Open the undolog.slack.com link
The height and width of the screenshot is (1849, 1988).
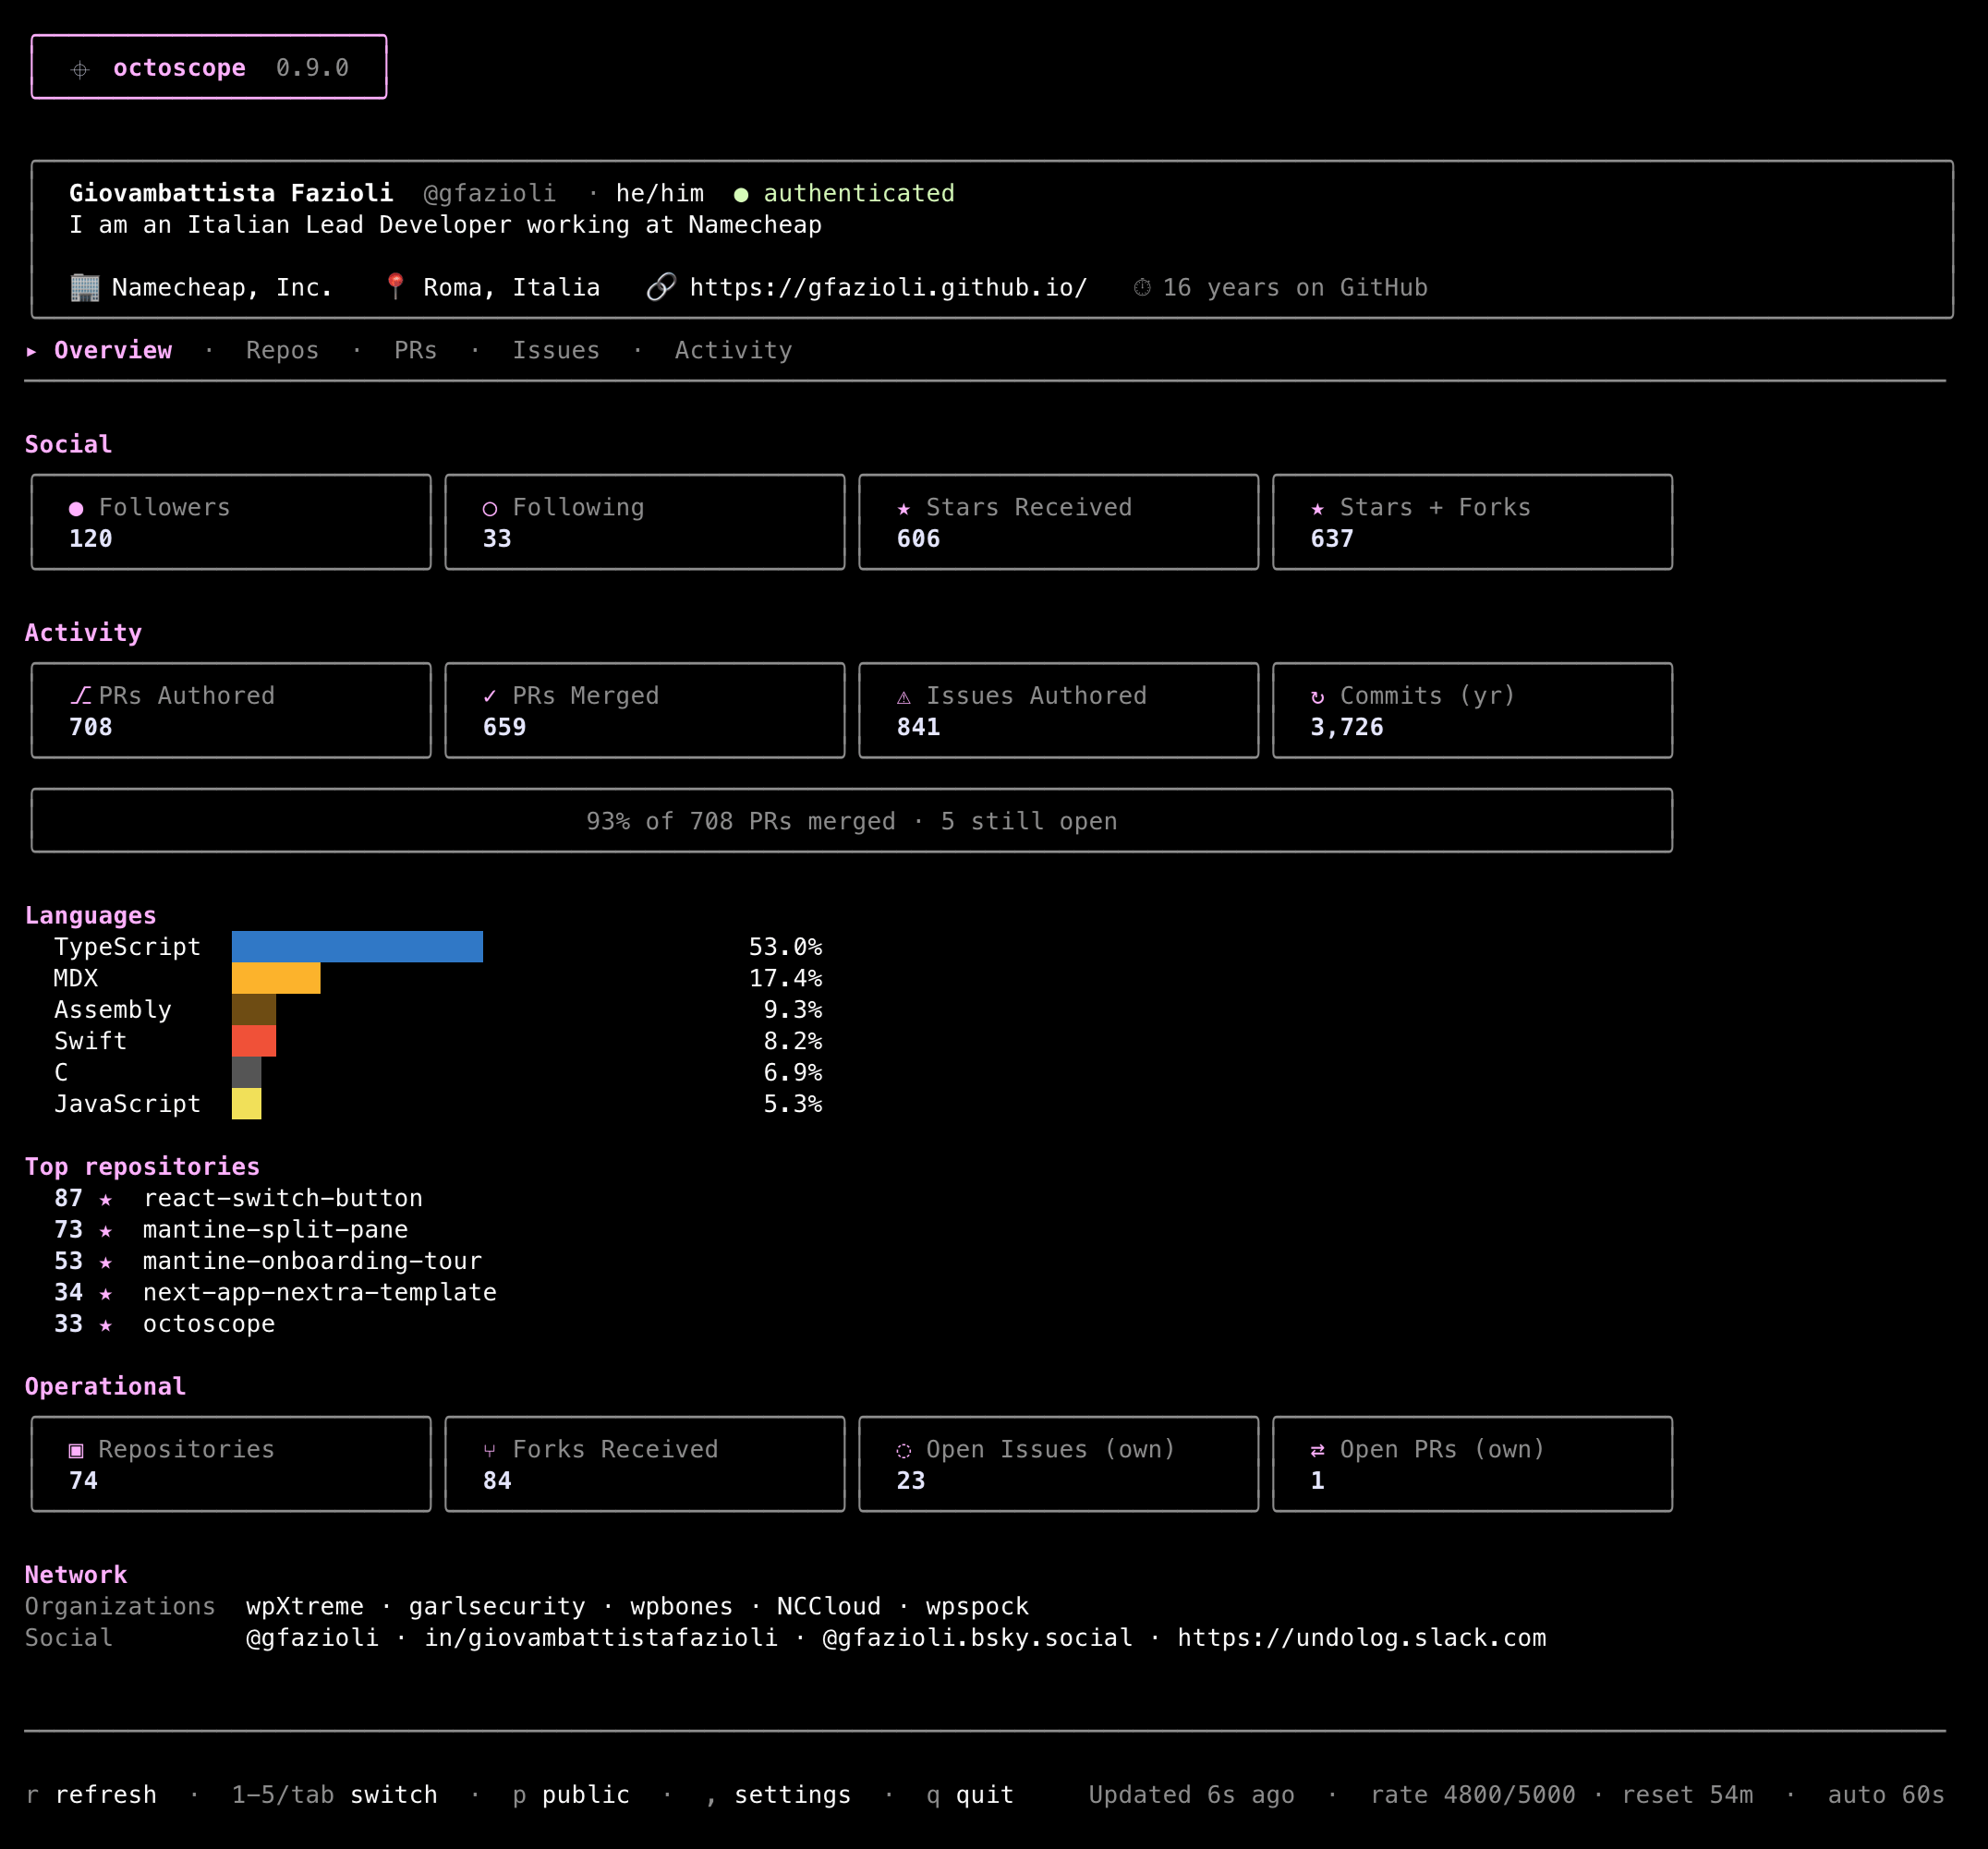pyautogui.click(x=1362, y=1638)
